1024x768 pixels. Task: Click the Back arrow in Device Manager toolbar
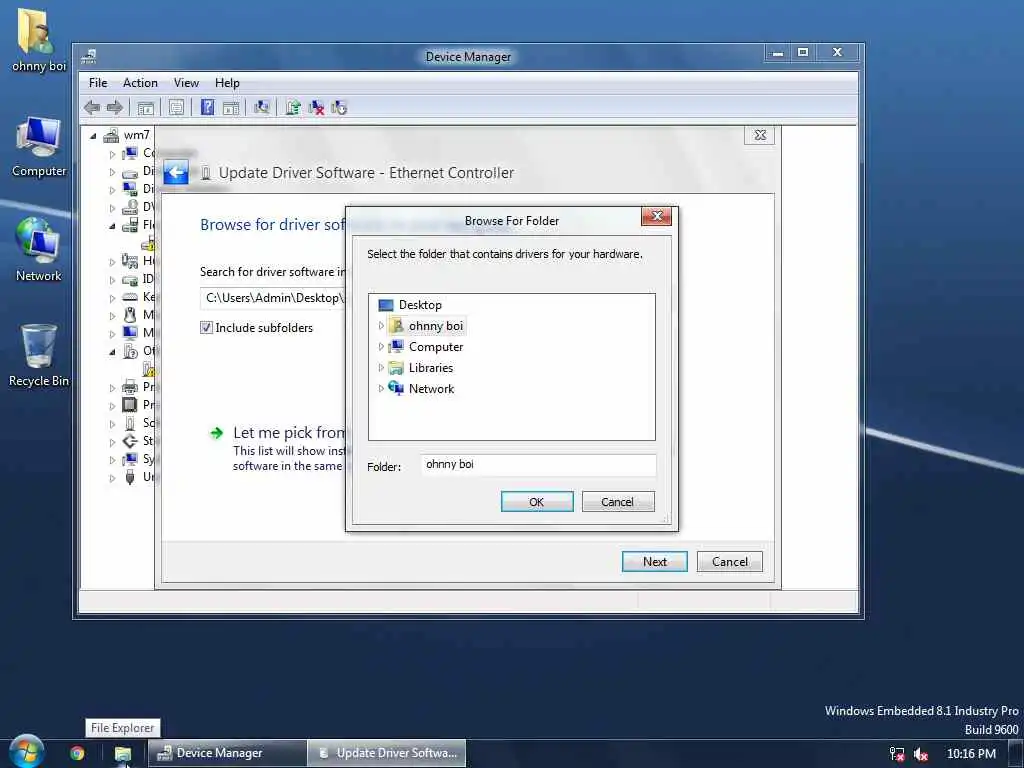tap(92, 107)
